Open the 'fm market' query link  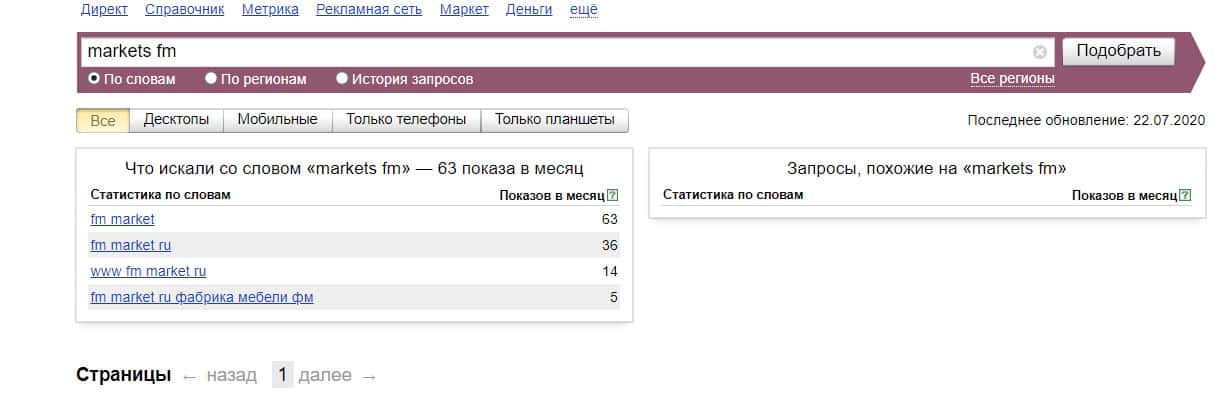pos(122,219)
